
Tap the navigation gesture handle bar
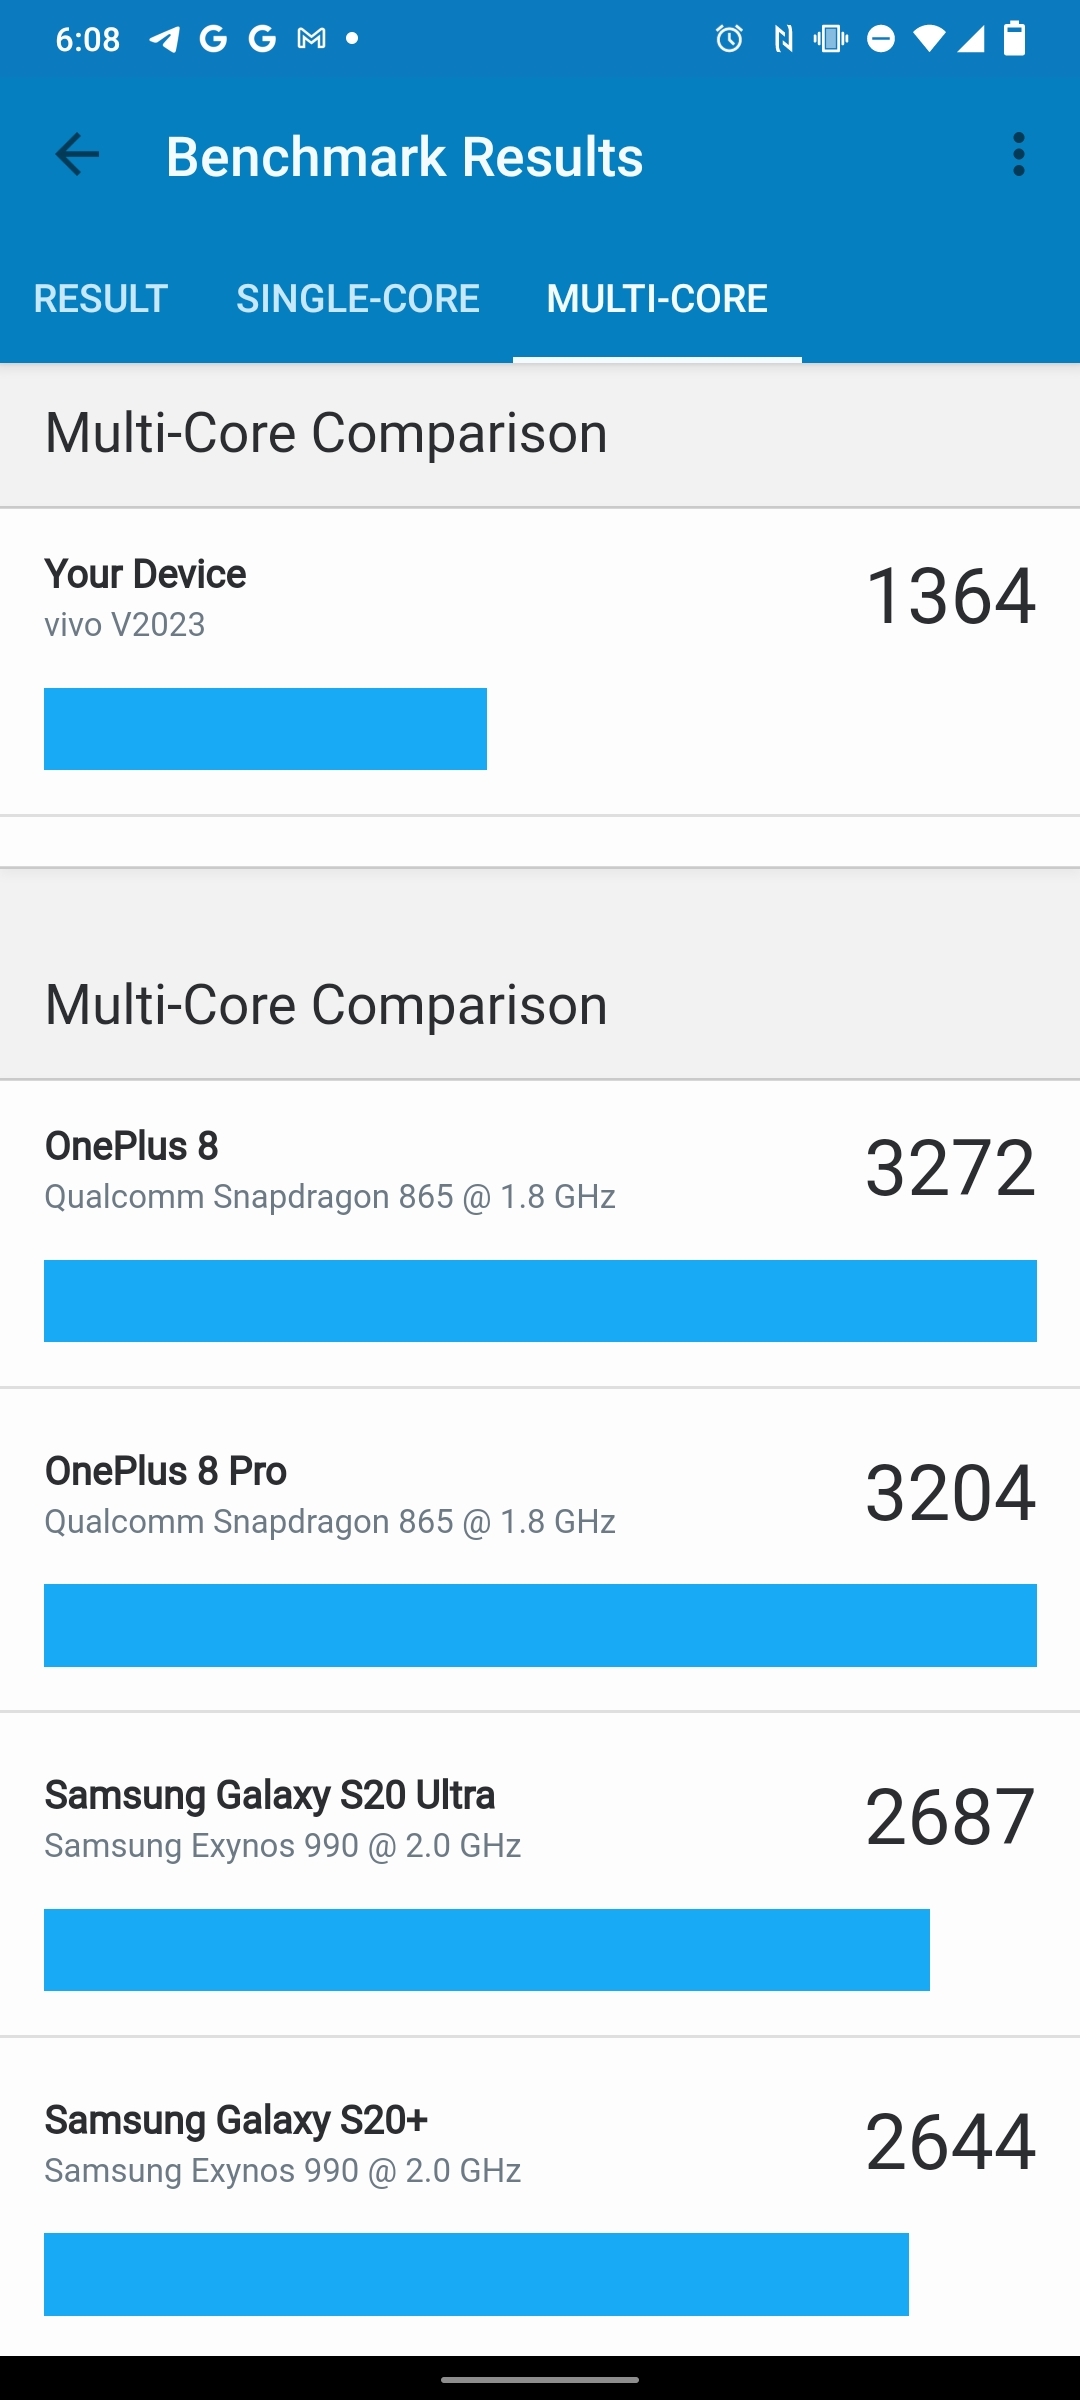(540, 2379)
